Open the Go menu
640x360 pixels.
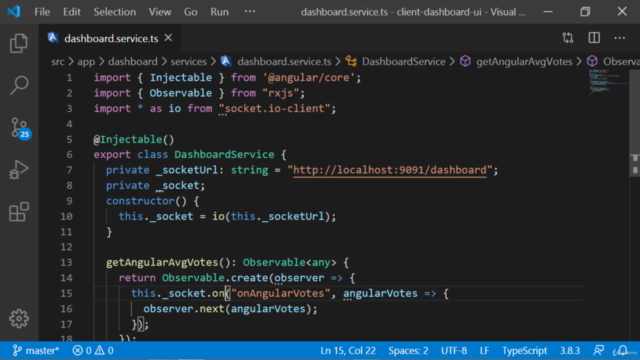pyautogui.click(x=190, y=12)
